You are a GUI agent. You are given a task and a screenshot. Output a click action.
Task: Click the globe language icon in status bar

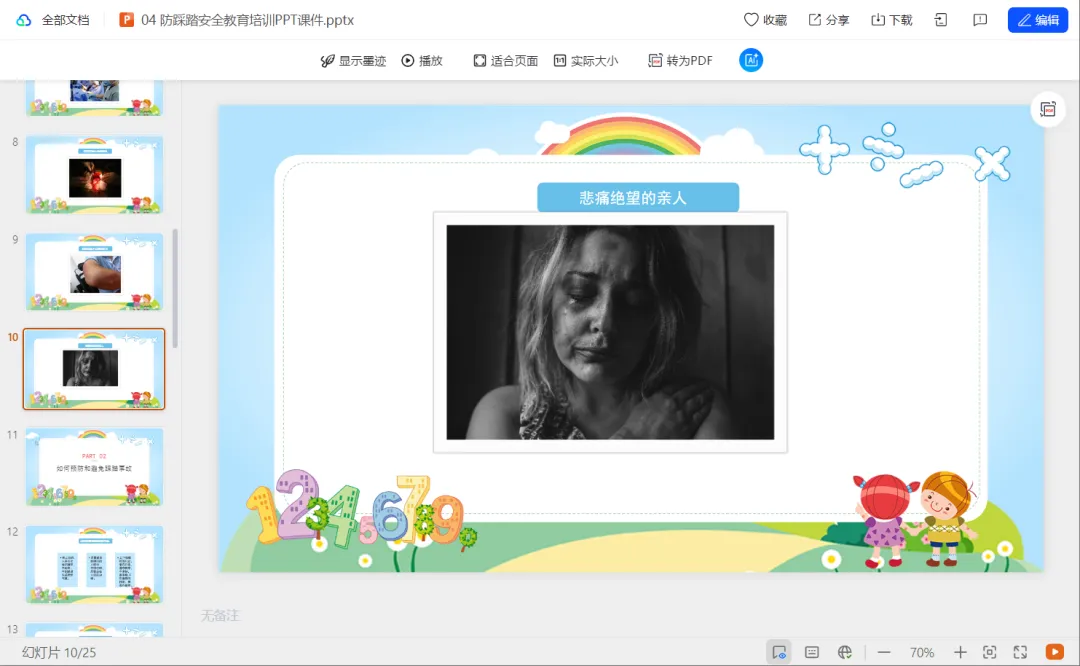[844, 652]
